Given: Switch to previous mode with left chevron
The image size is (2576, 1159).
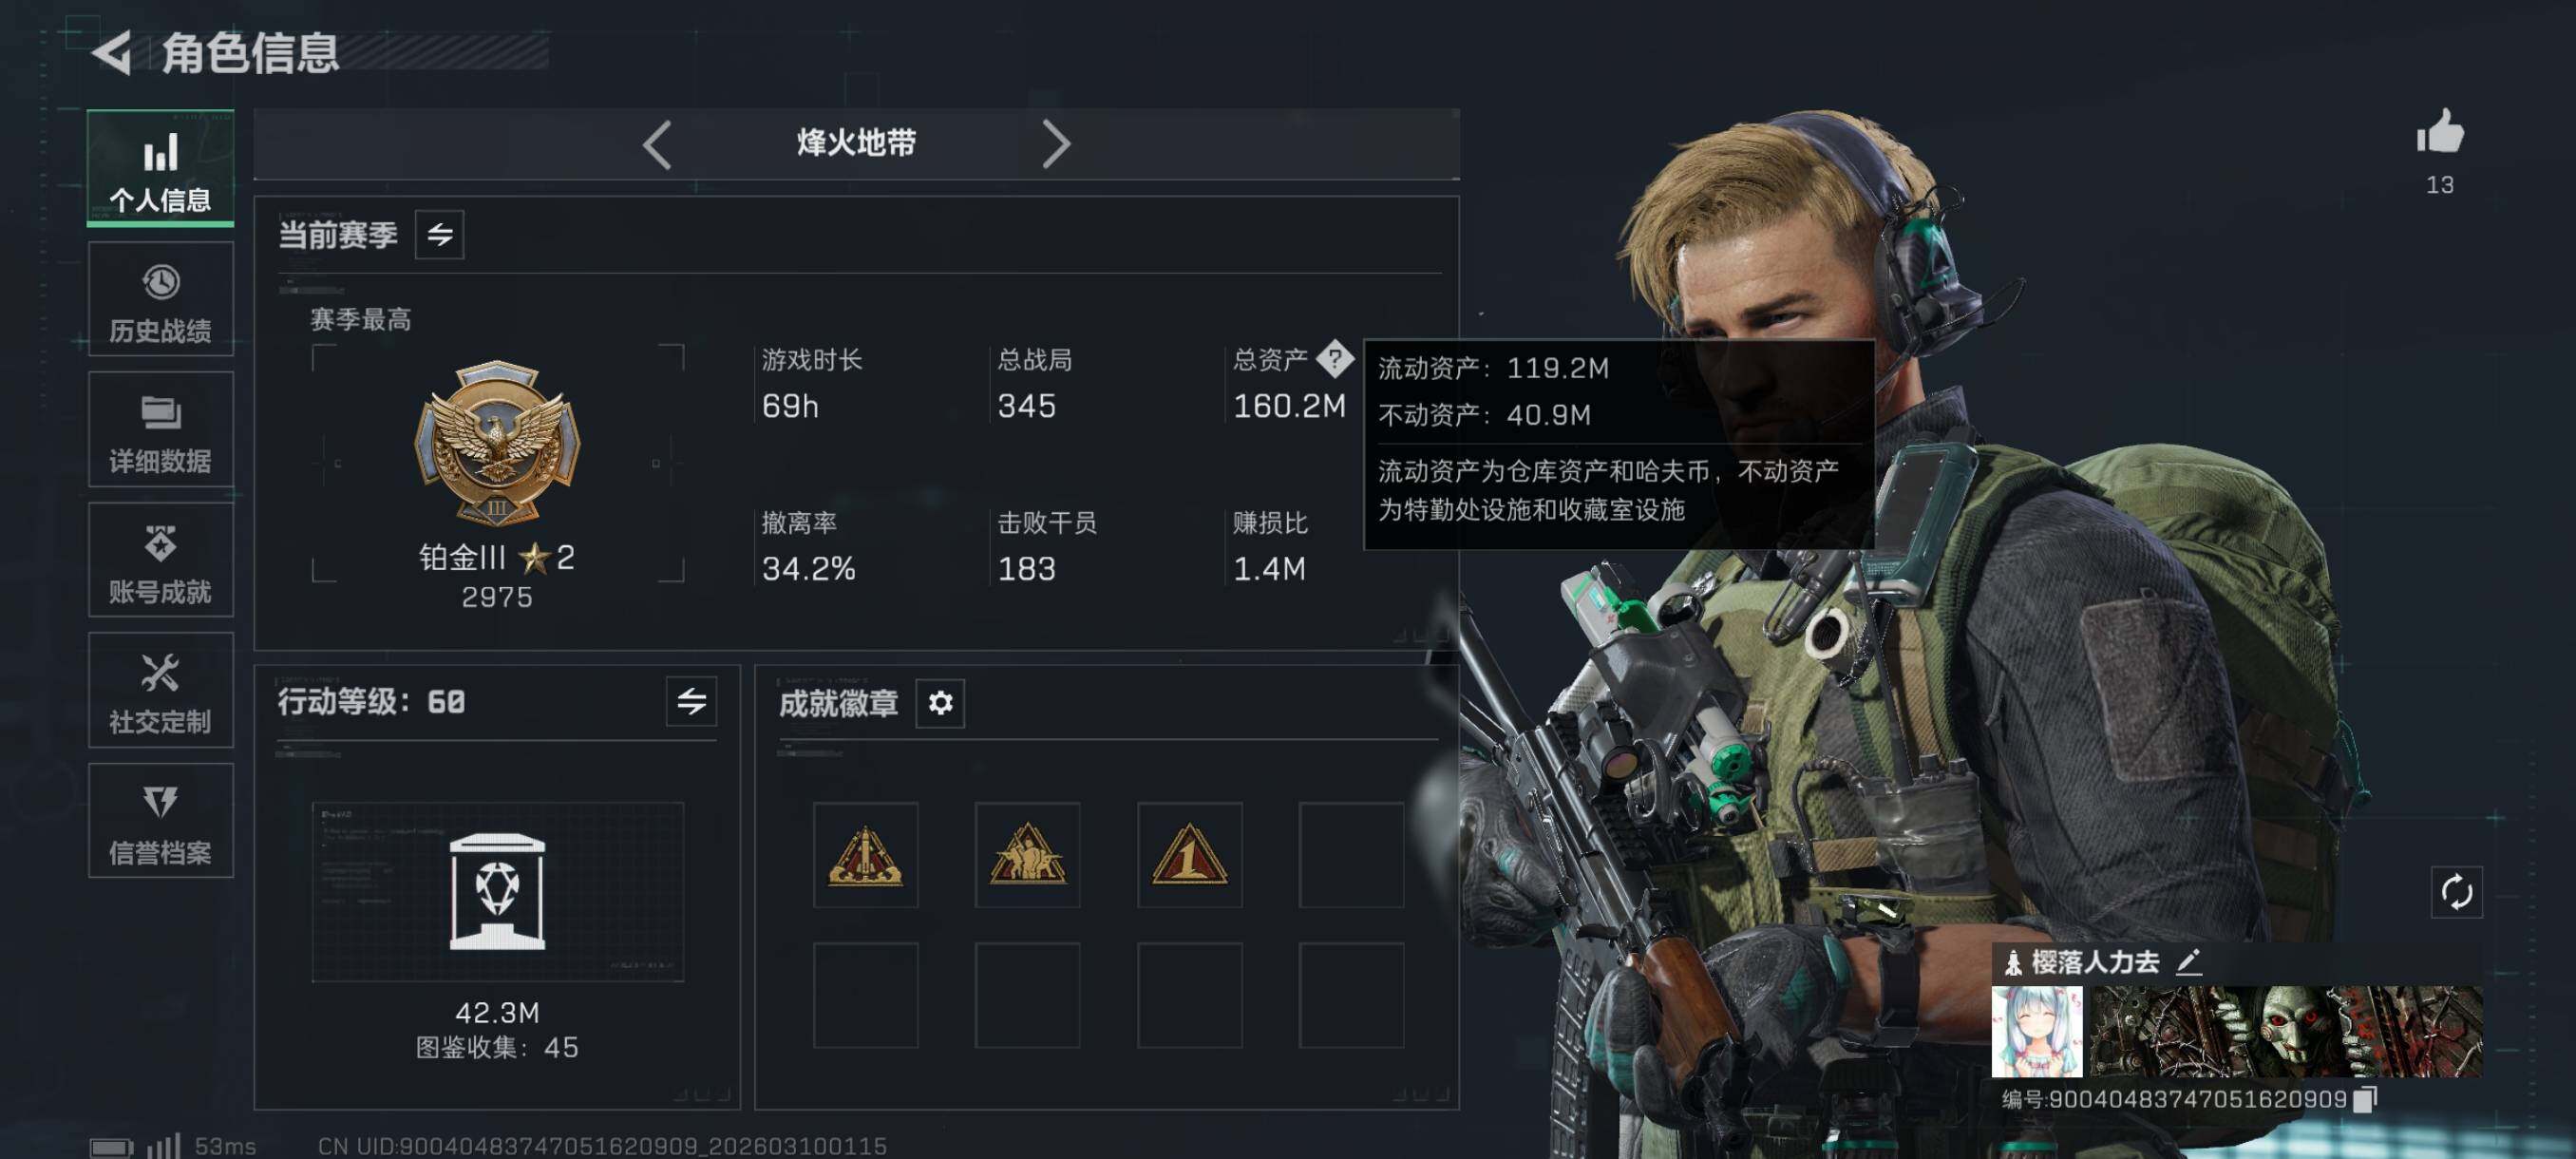Looking at the screenshot, I should 657,145.
